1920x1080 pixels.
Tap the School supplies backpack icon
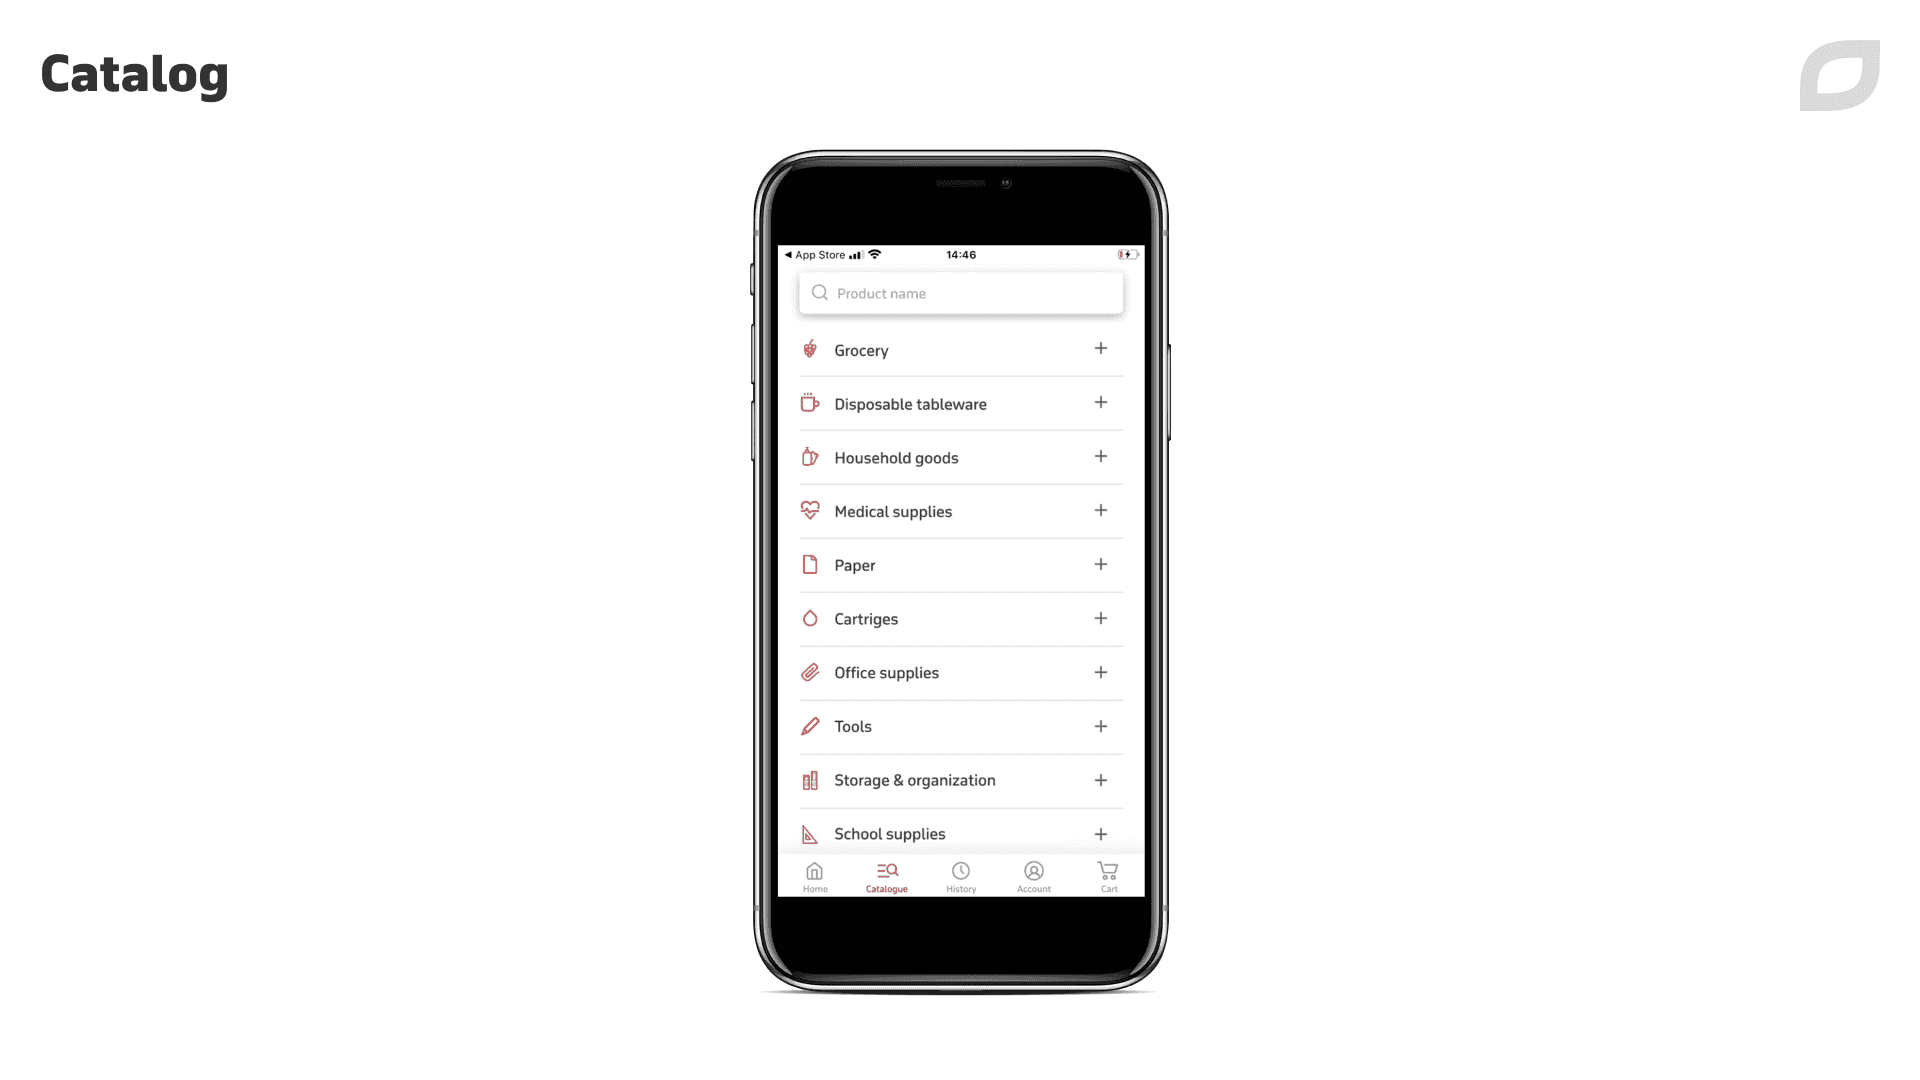tap(810, 832)
